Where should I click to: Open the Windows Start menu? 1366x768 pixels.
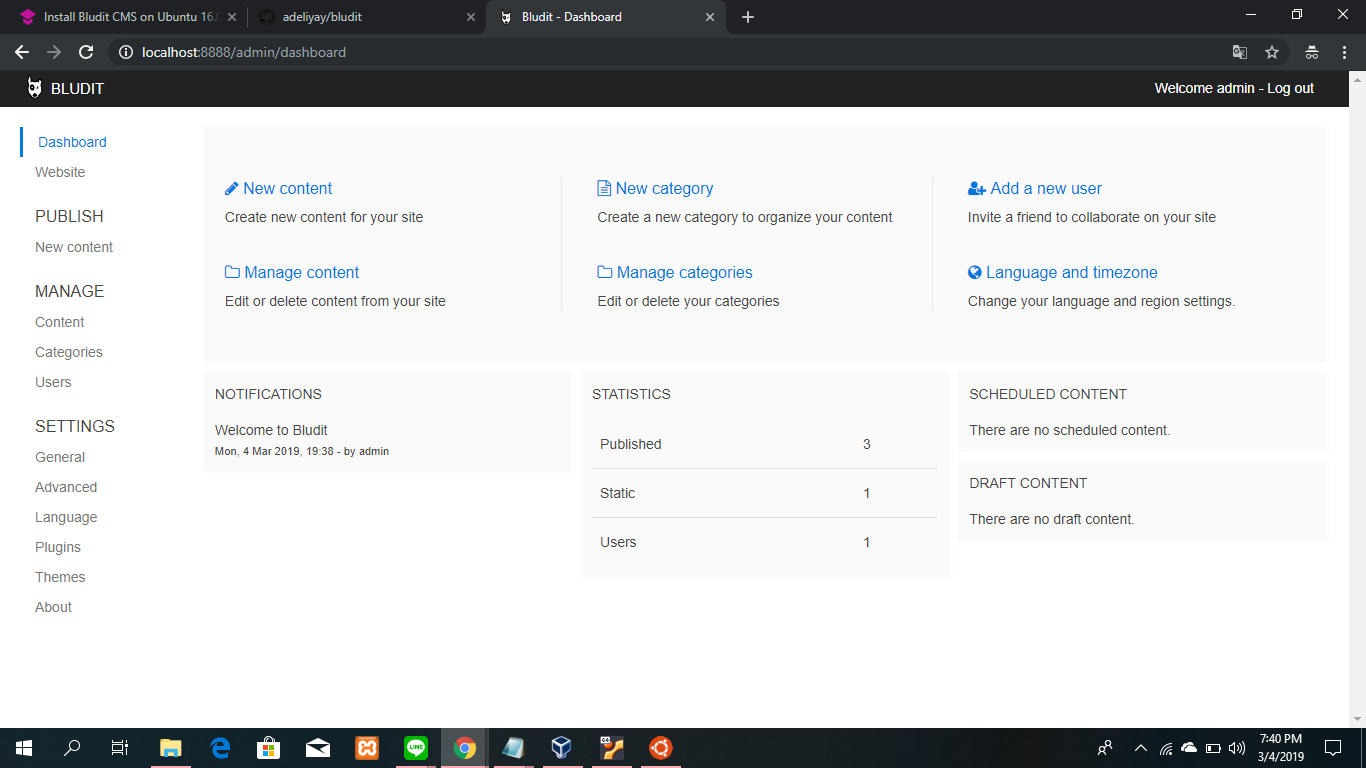click(x=24, y=748)
